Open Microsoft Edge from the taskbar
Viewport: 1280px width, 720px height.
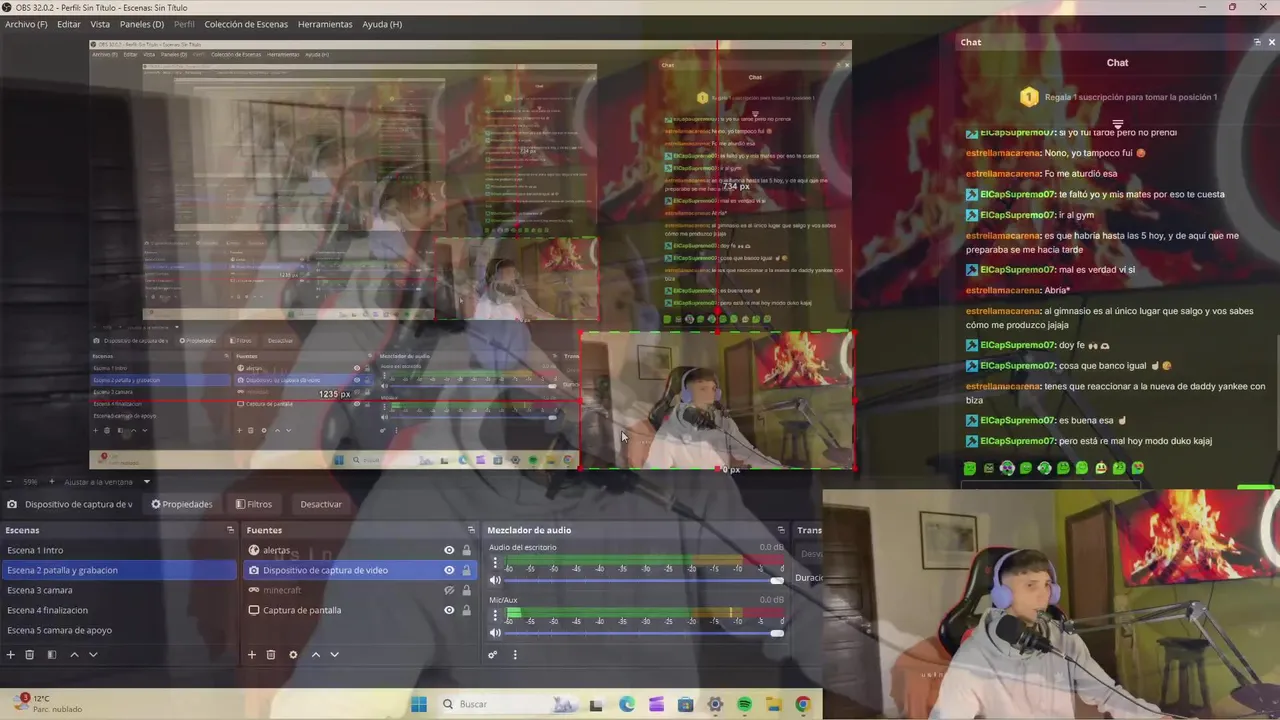[x=626, y=705]
